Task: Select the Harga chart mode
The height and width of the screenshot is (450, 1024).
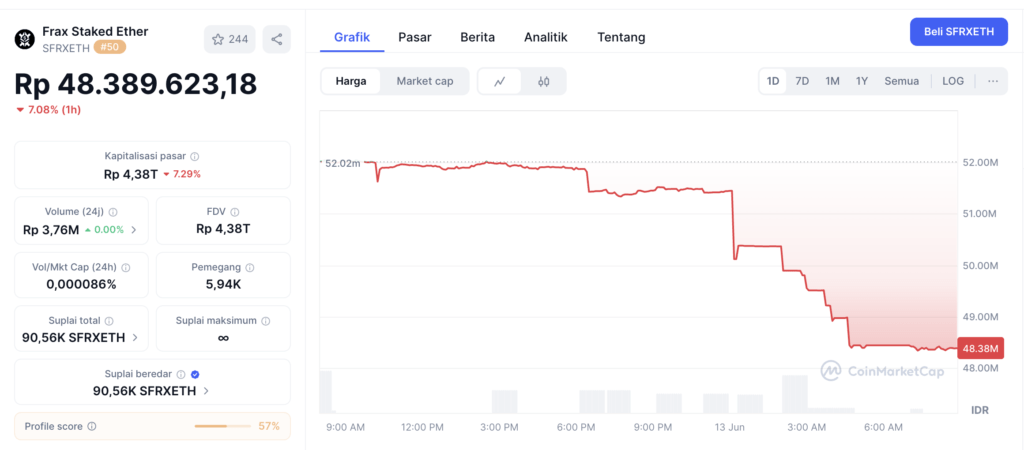Action: click(x=351, y=82)
